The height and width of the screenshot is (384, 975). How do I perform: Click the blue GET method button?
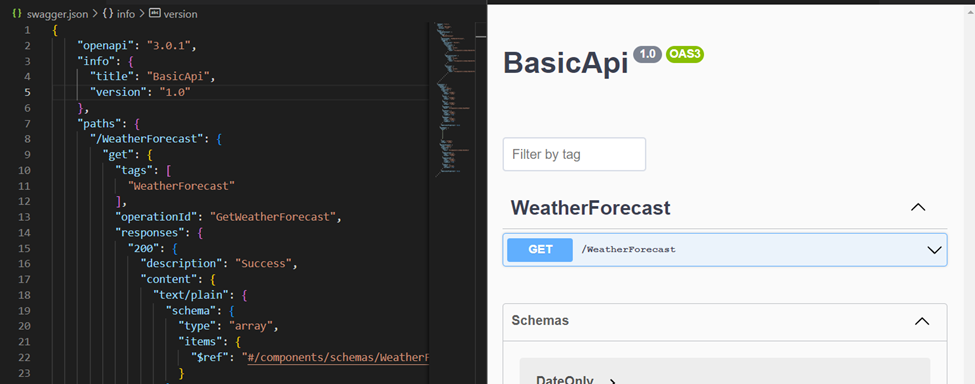click(x=540, y=250)
